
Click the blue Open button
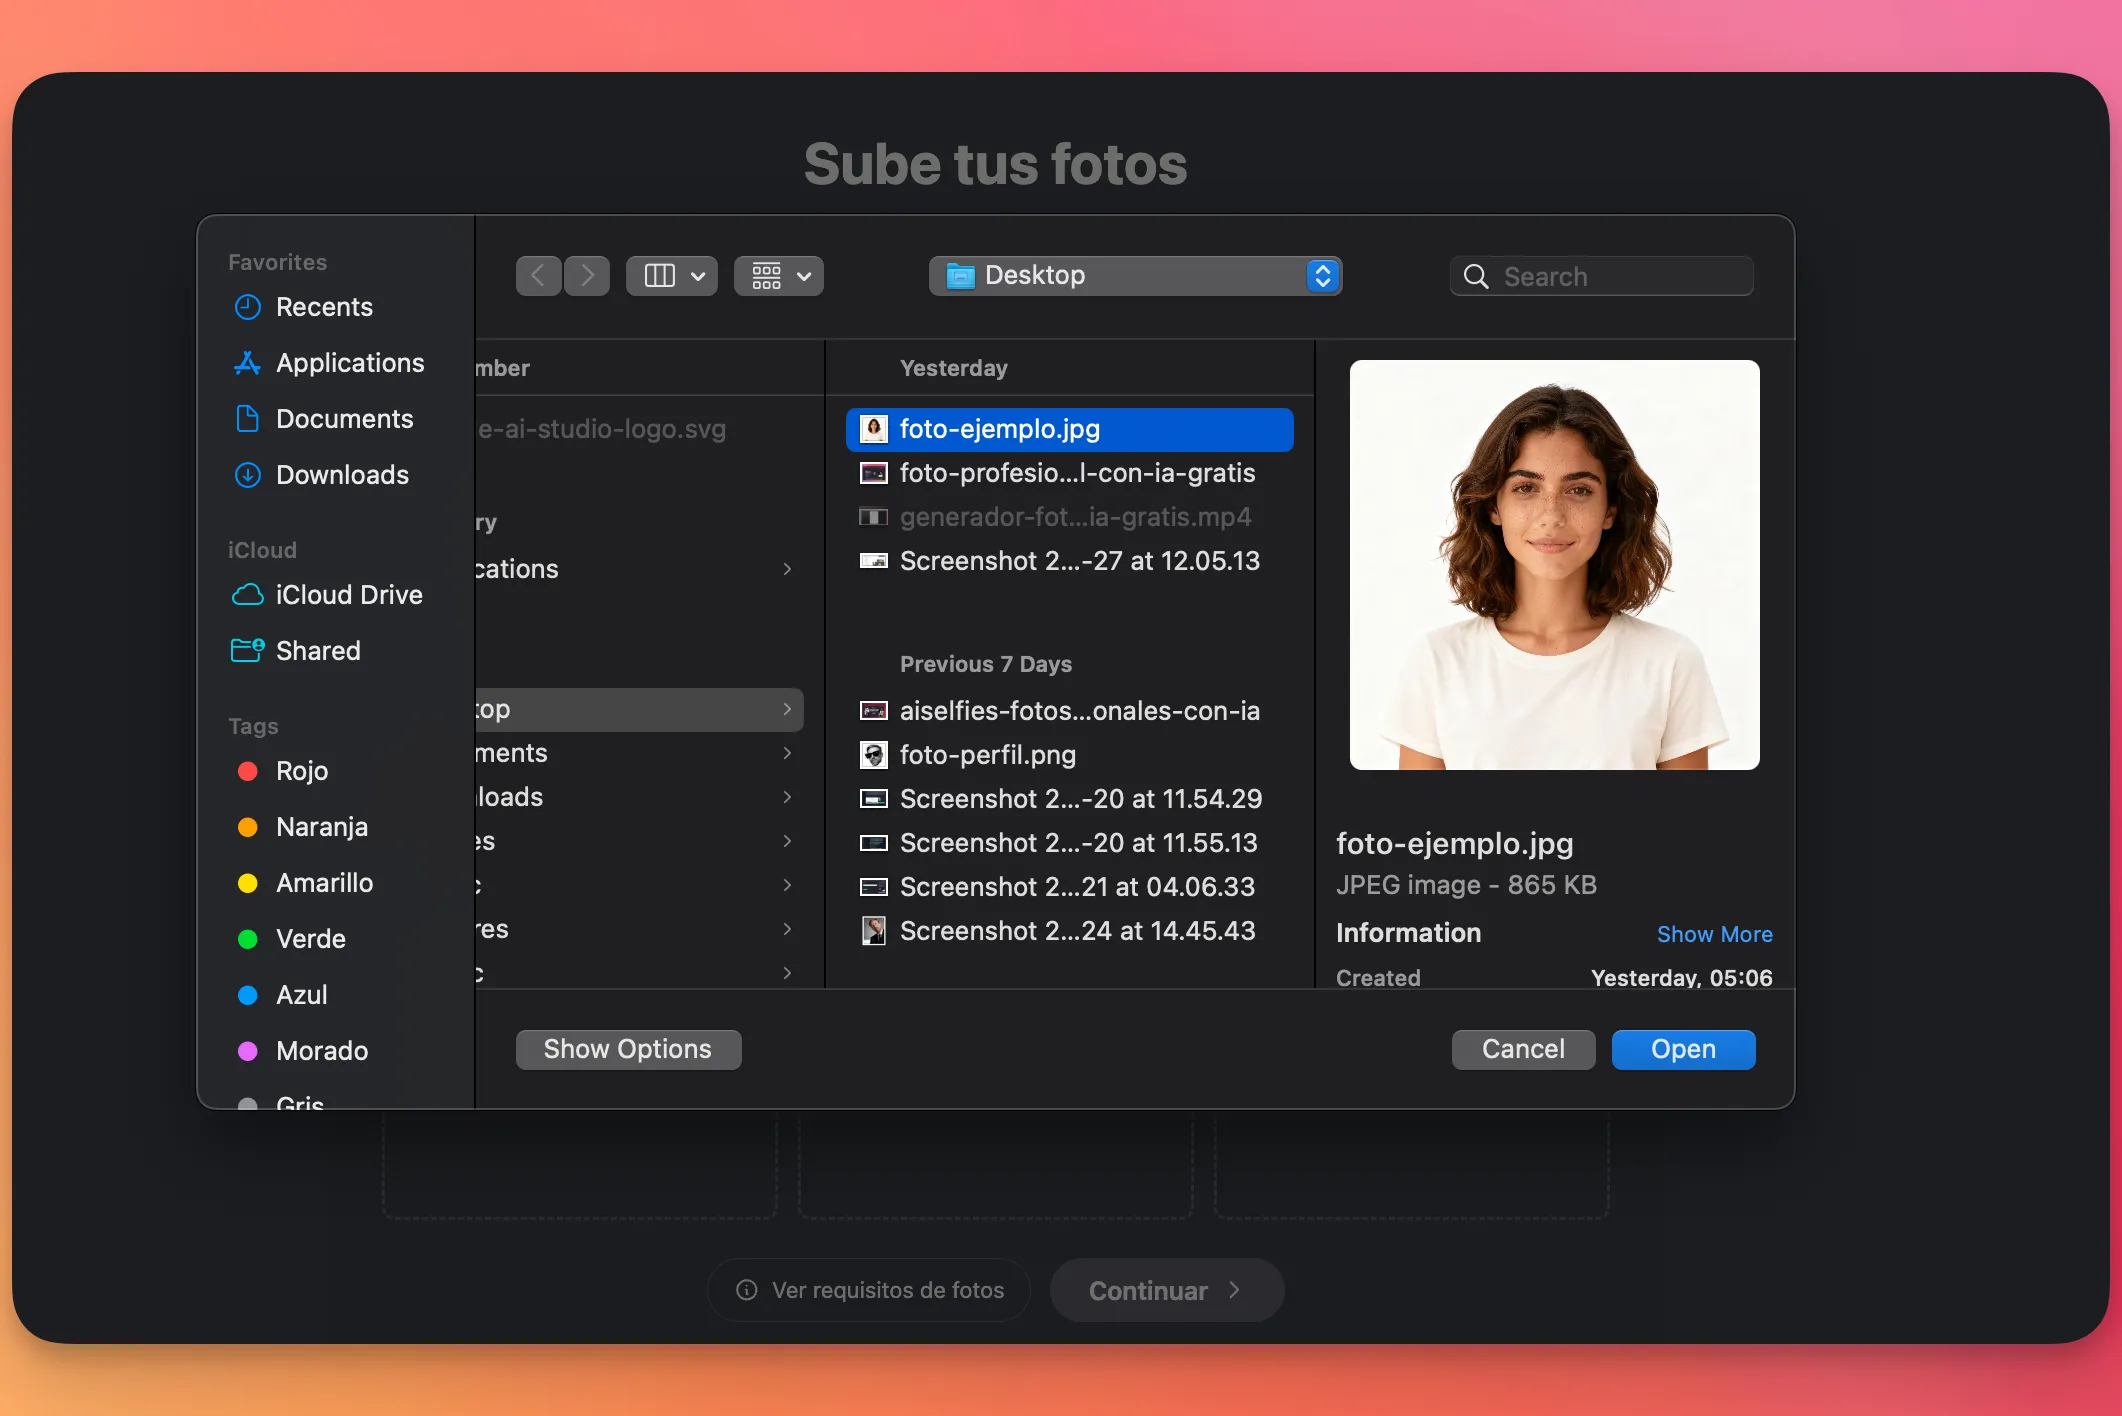point(1682,1049)
